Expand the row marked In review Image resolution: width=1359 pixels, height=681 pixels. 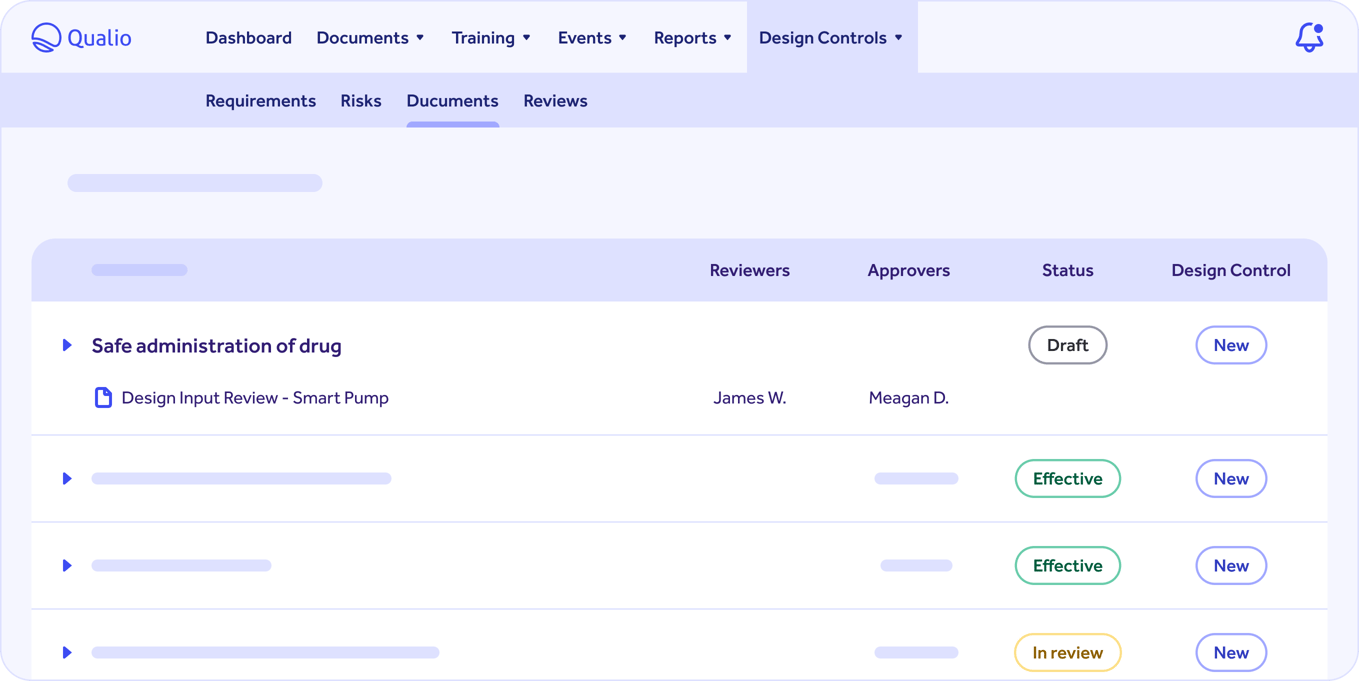click(67, 652)
